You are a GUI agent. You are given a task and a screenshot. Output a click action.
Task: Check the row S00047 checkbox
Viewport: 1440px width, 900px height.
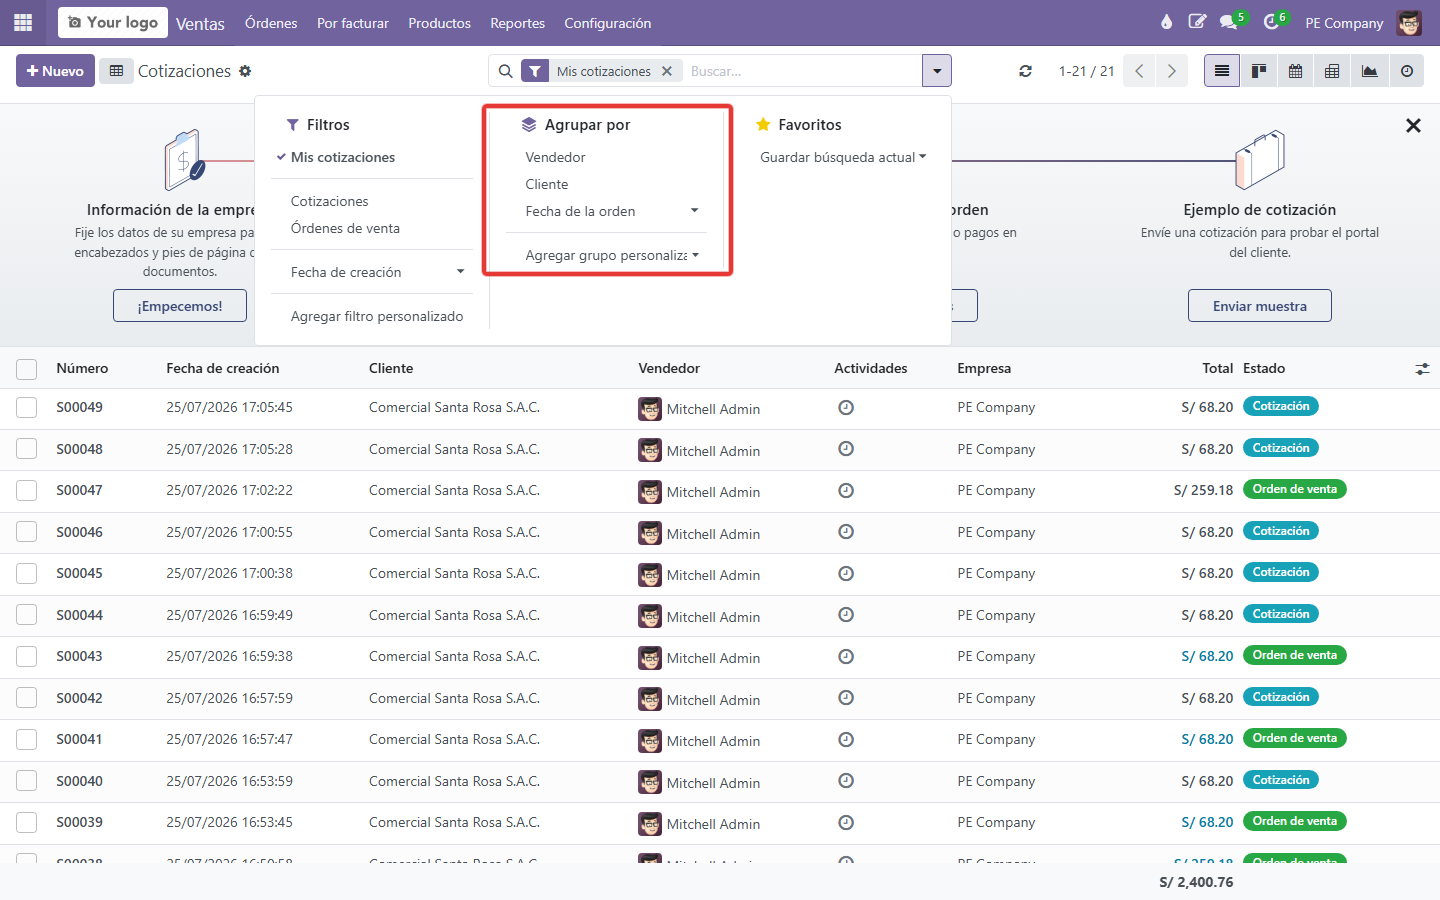[x=27, y=491]
